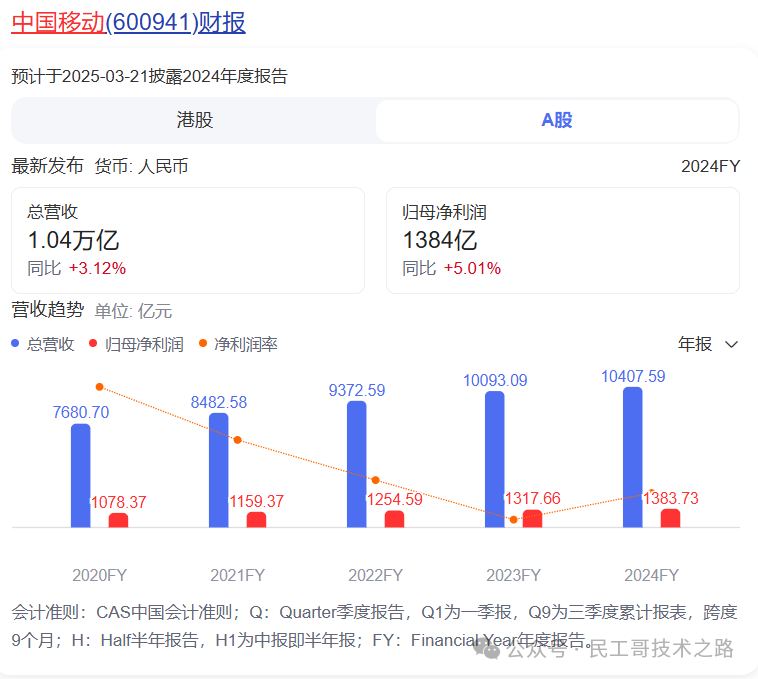Open the 年报 period dropdown

coord(708,344)
